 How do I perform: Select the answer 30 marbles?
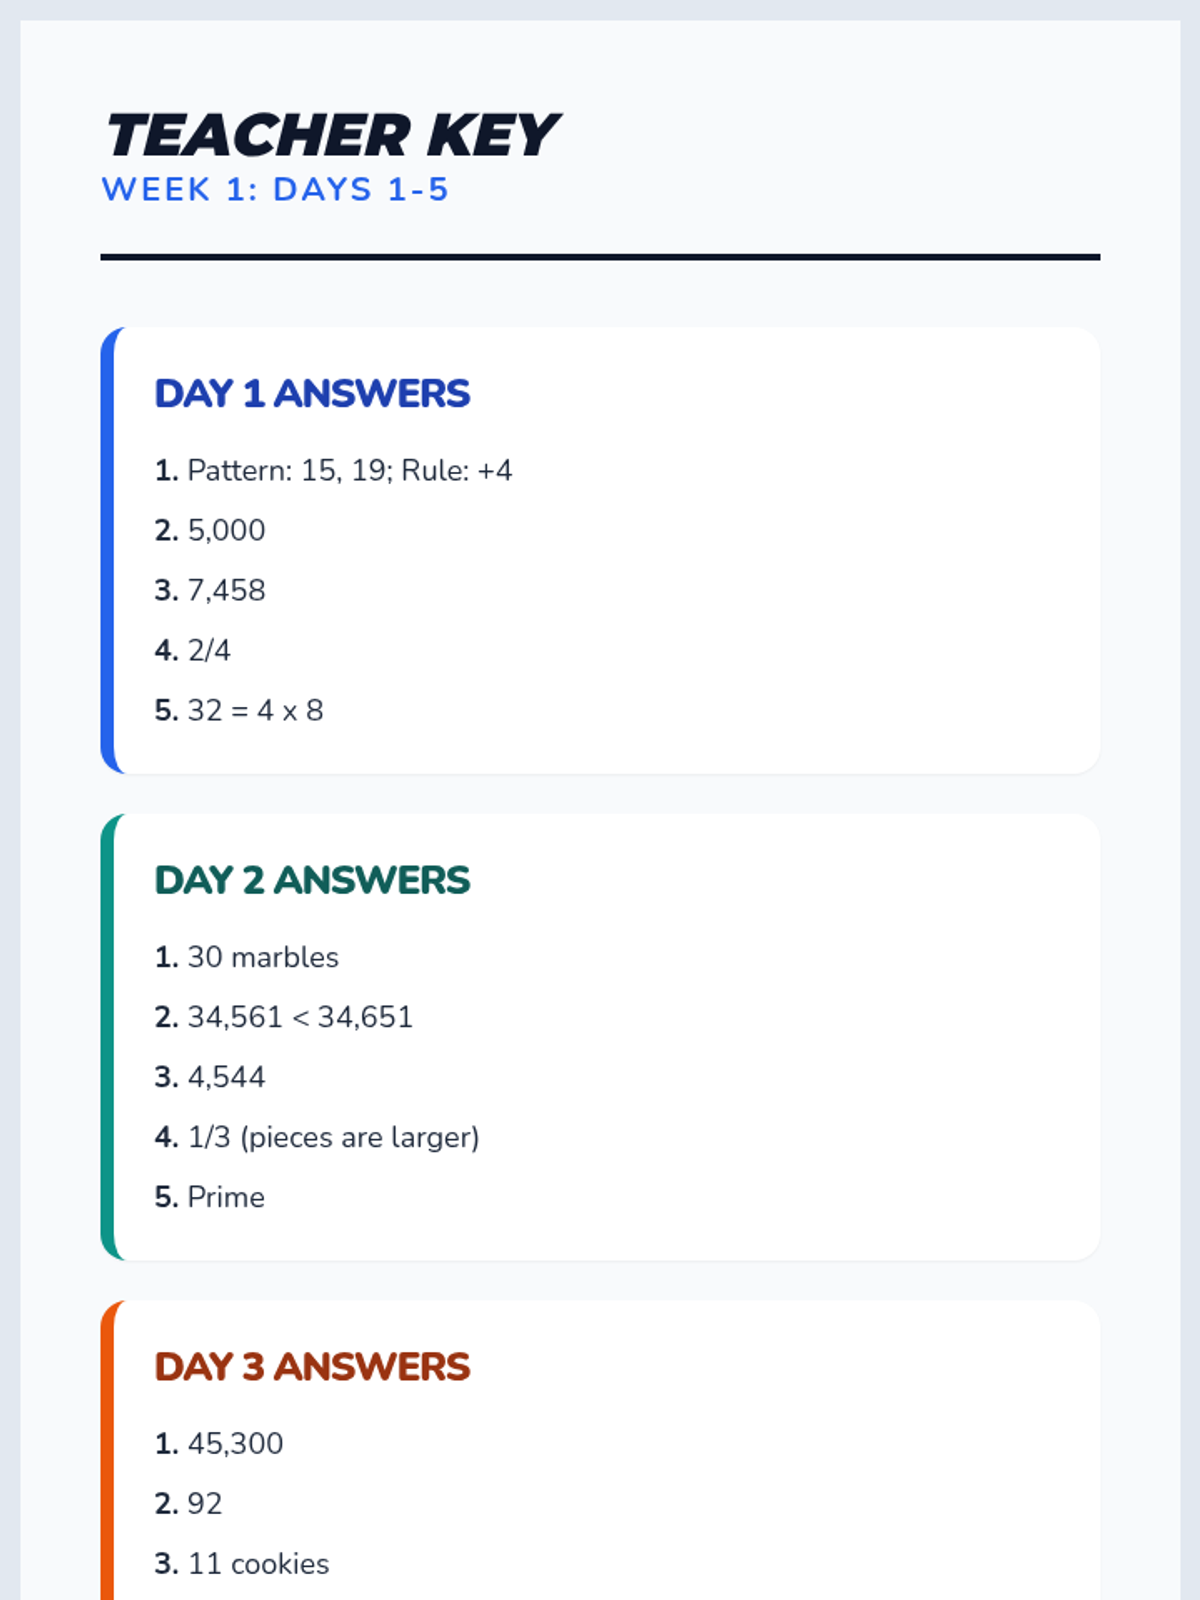(x=263, y=957)
